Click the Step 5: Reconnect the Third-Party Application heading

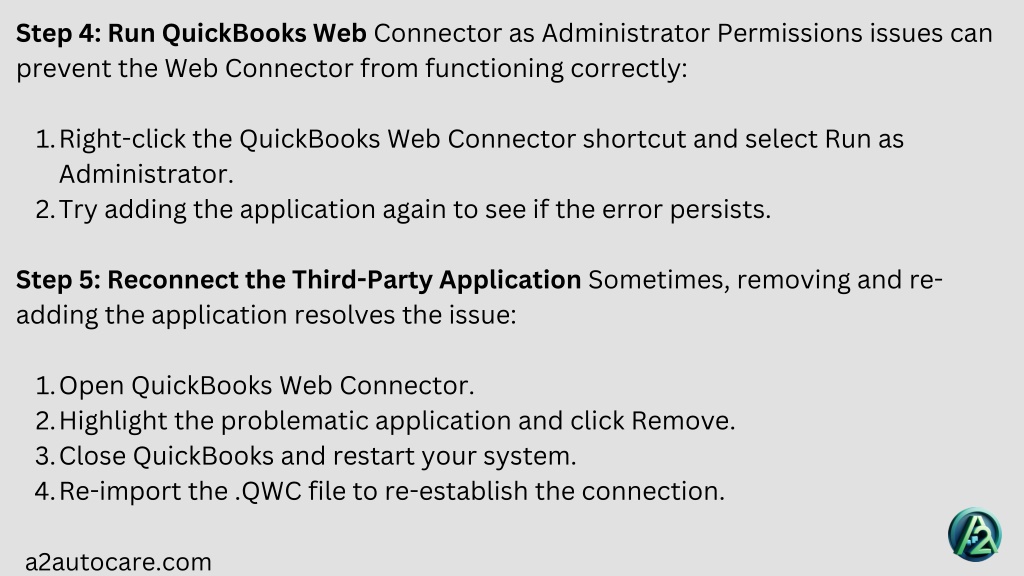coord(298,280)
